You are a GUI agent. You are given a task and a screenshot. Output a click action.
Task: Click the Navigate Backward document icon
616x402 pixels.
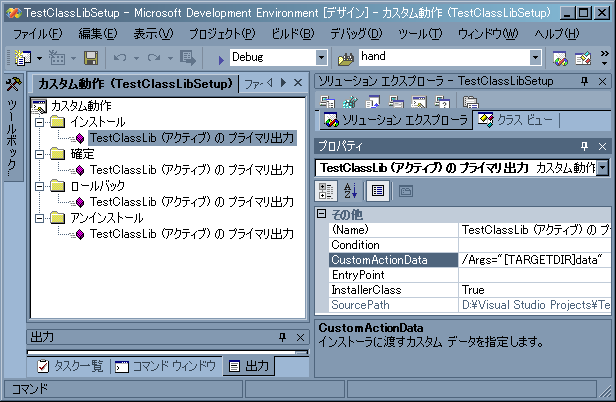[x=187, y=58]
